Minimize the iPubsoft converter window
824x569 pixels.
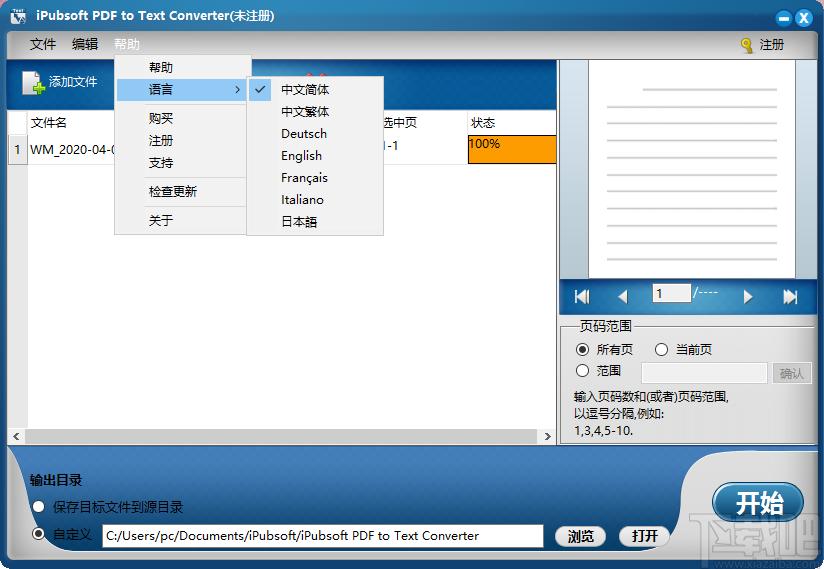pyautogui.click(x=784, y=18)
